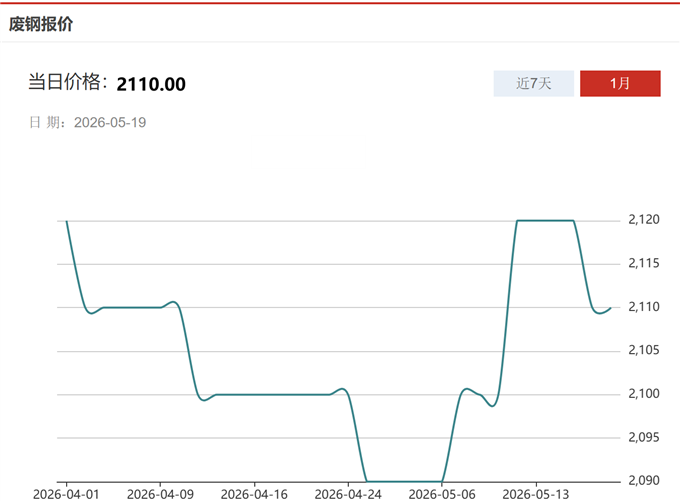Click y-axis value 2,090
This screenshot has width=680, height=501.
tap(644, 480)
